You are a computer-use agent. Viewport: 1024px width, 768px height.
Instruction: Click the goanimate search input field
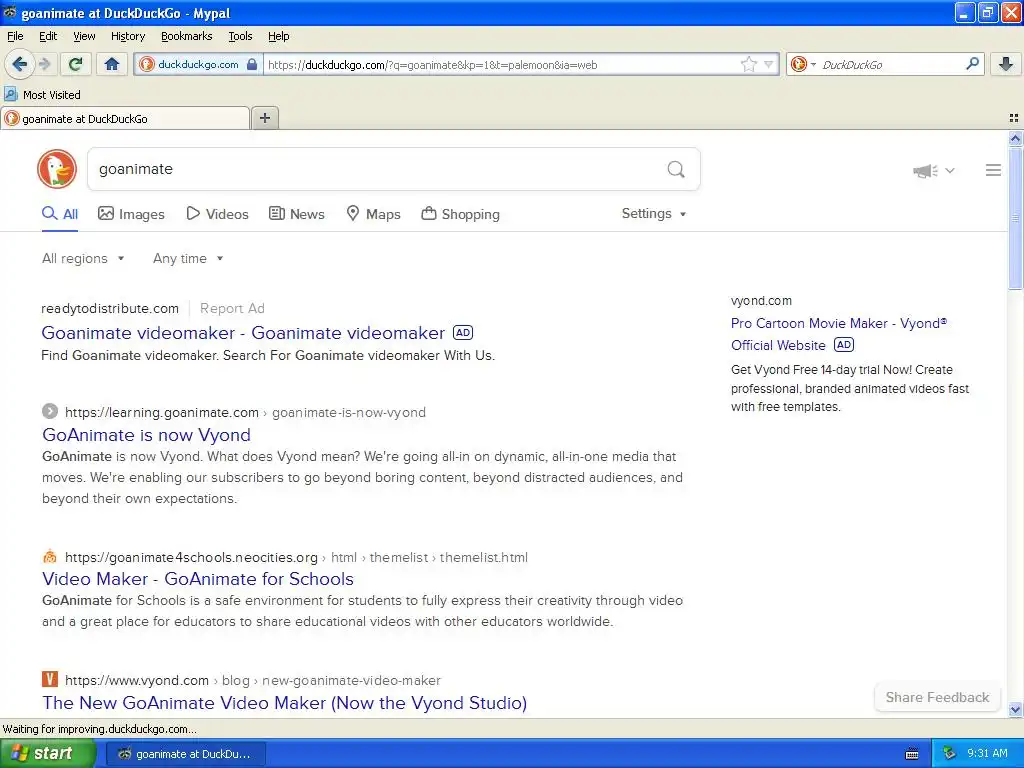point(376,169)
